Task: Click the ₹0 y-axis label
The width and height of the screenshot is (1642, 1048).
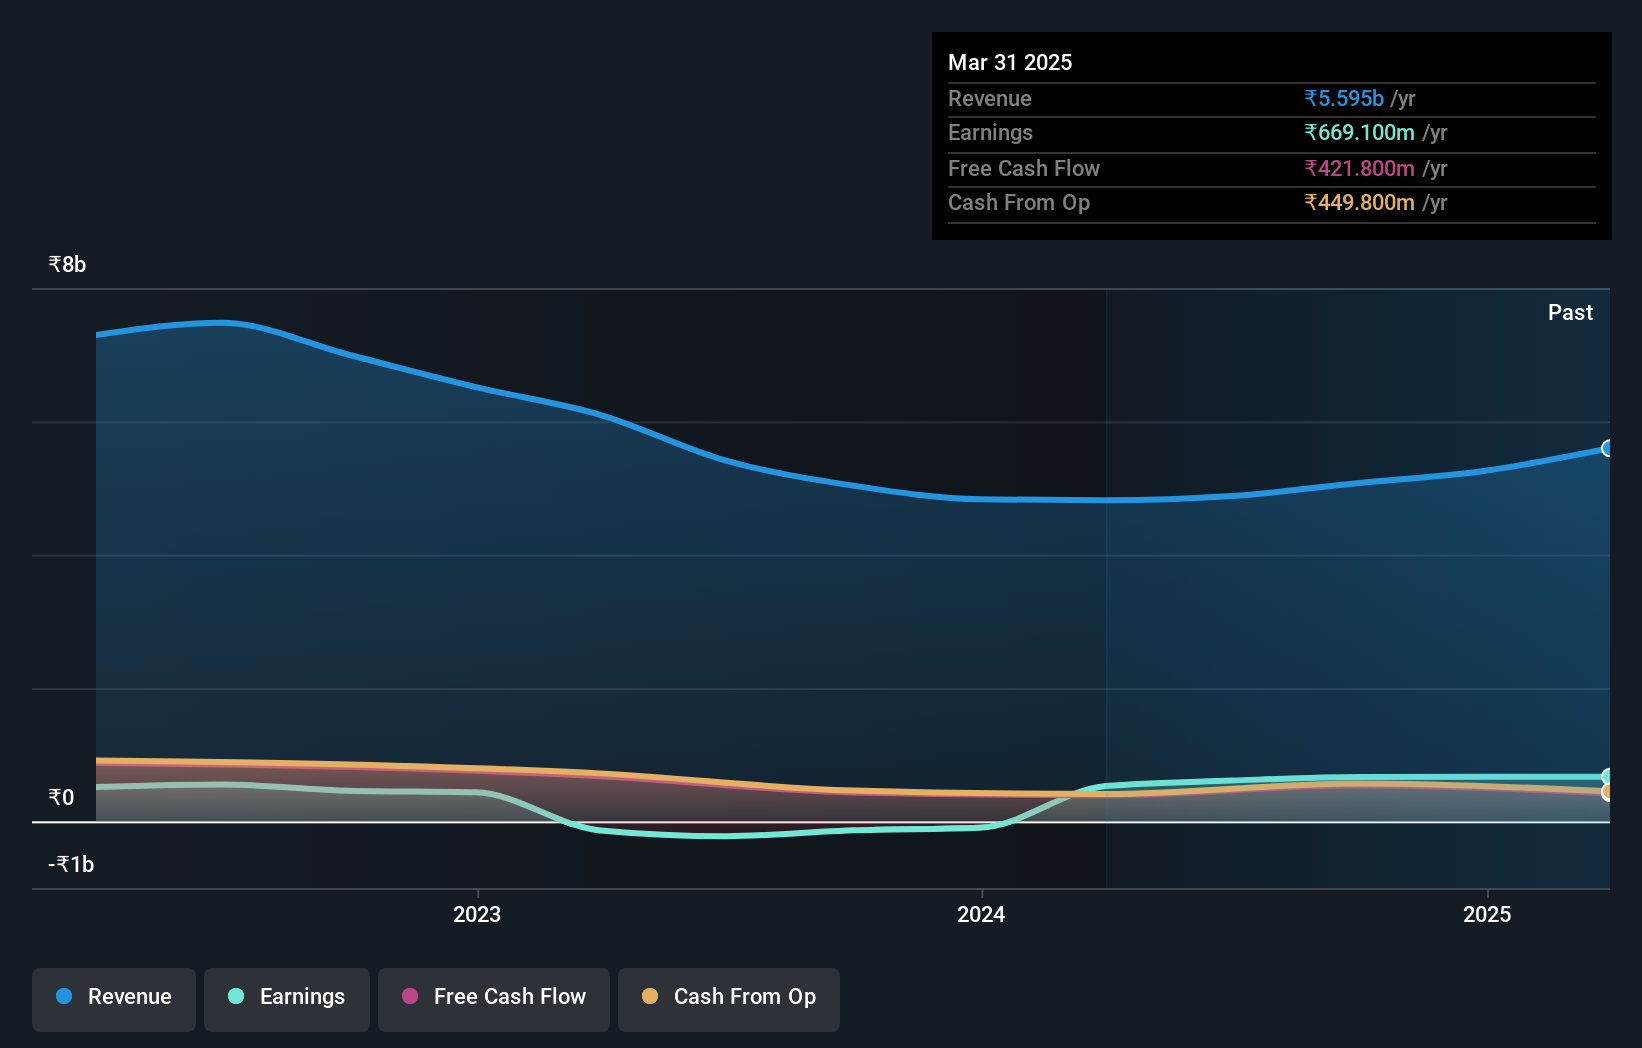Action: click(61, 797)
